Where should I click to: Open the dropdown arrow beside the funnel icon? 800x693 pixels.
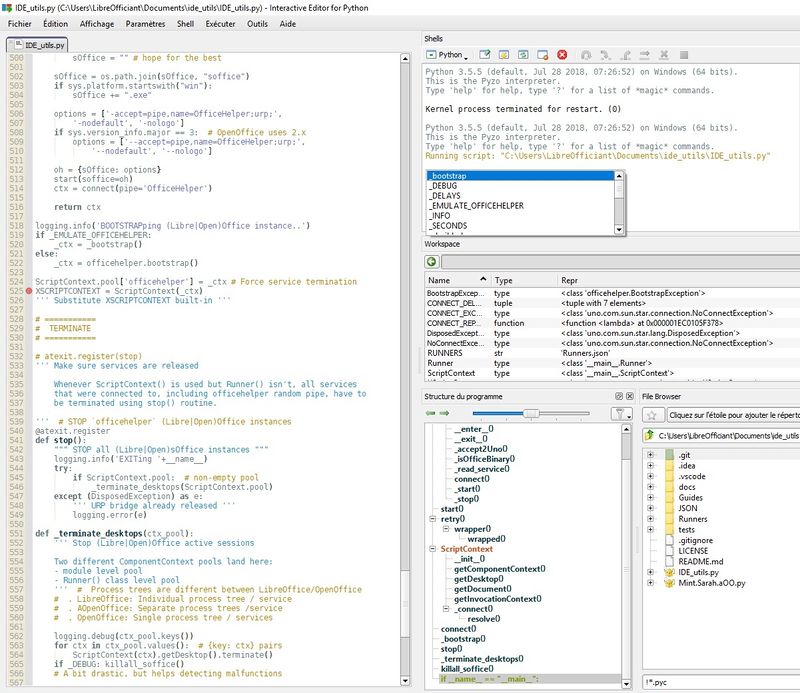tap(630, 416)
